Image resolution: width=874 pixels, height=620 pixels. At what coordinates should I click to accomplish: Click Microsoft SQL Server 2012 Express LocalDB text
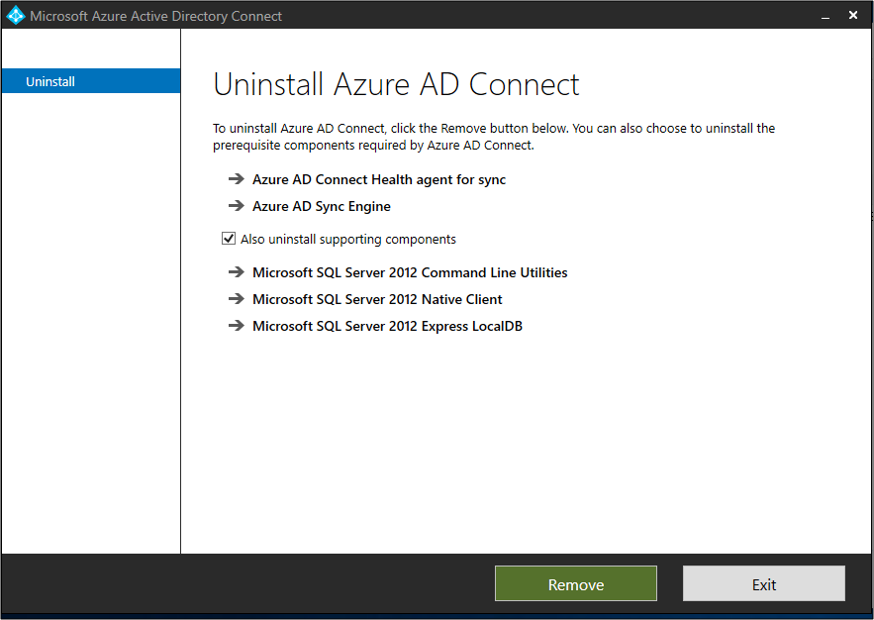(387, 326)
